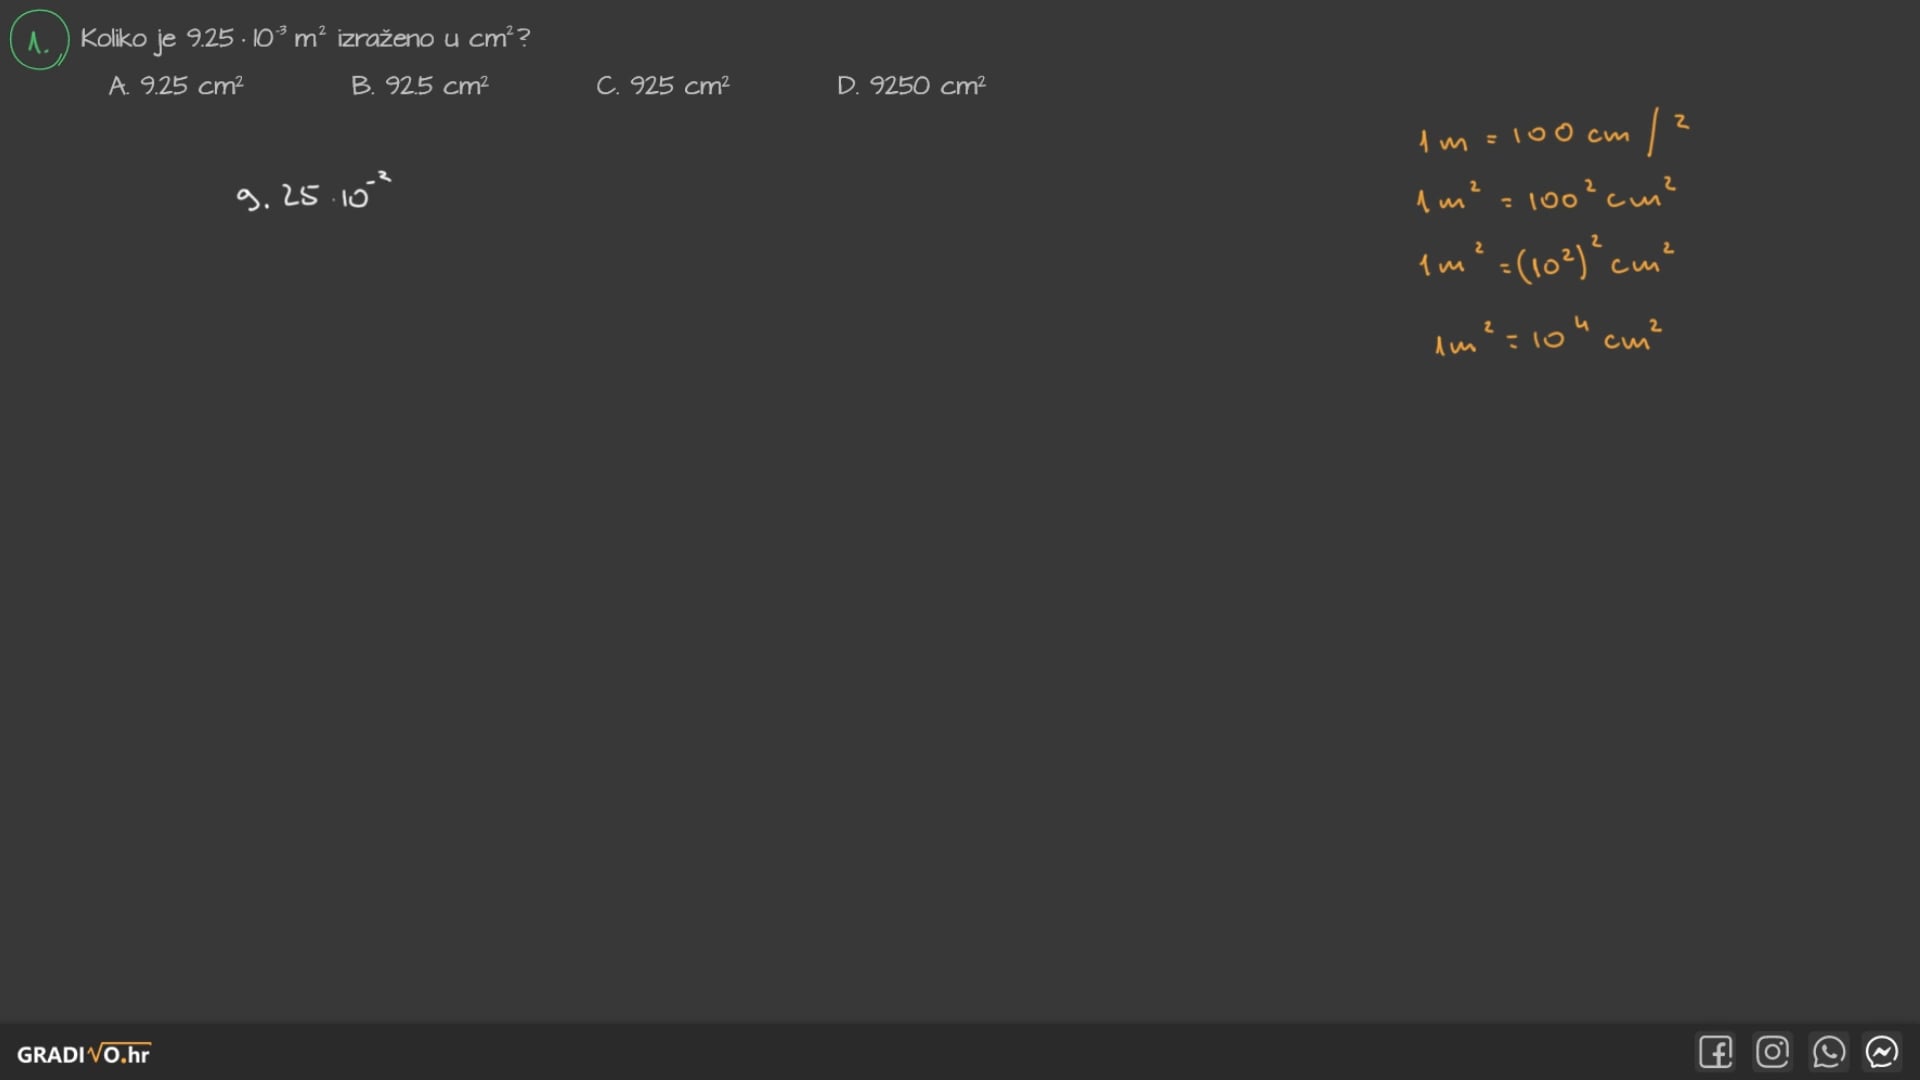The height and width of the screenshot is (1080, 1920).
Task: Open the Instagram icon in footer
Action: coord(1772,1052)
